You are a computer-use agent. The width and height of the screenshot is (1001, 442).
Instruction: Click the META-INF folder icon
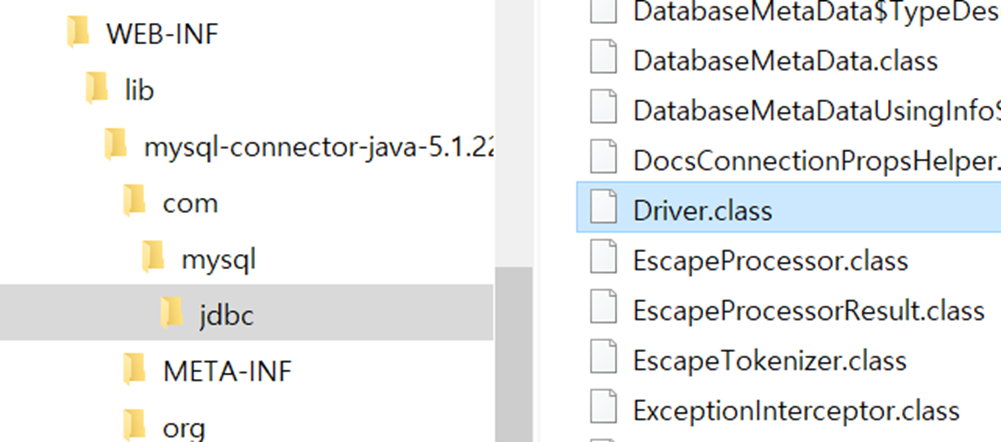[x=135, y=369]
